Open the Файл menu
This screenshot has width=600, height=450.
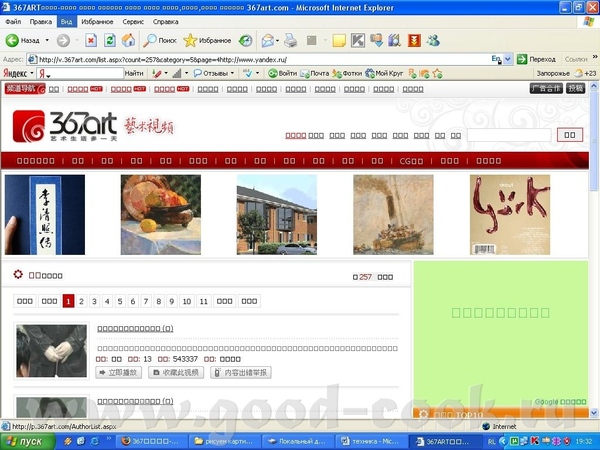point(13,22)
